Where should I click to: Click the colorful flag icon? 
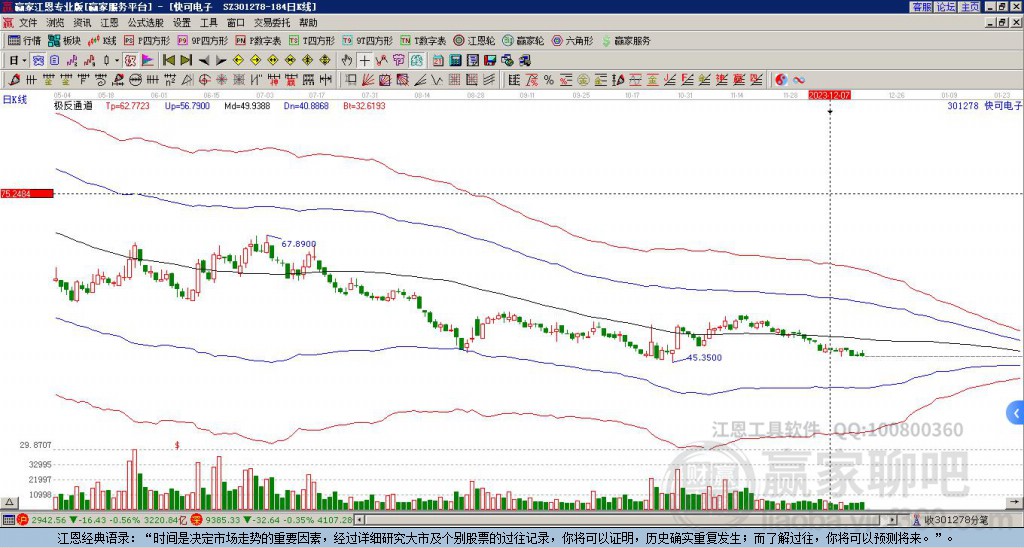click(148, 61)
